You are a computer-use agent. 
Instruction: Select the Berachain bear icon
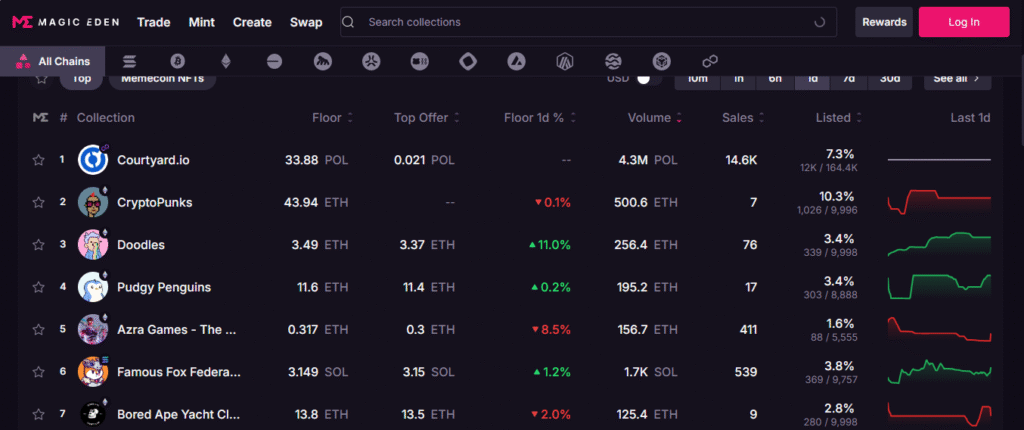419,62
